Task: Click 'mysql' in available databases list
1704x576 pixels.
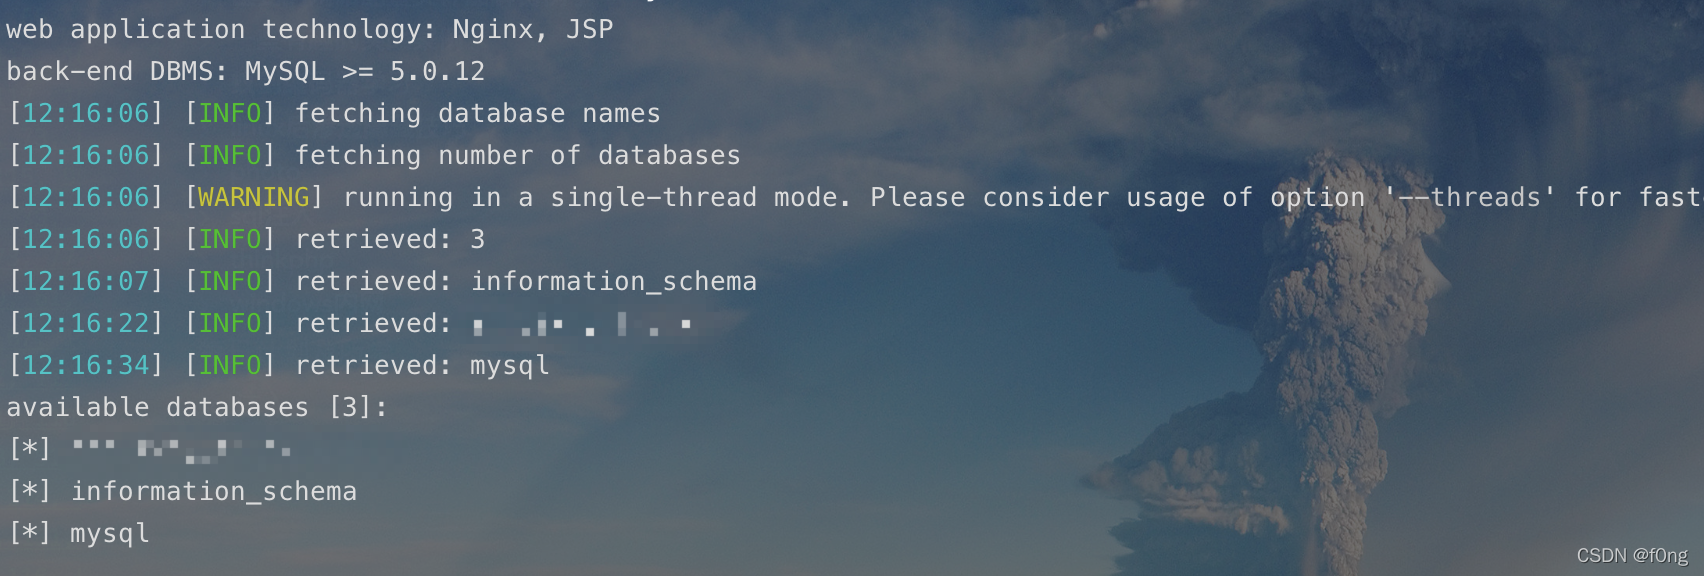Action: (x=110, y=534)
